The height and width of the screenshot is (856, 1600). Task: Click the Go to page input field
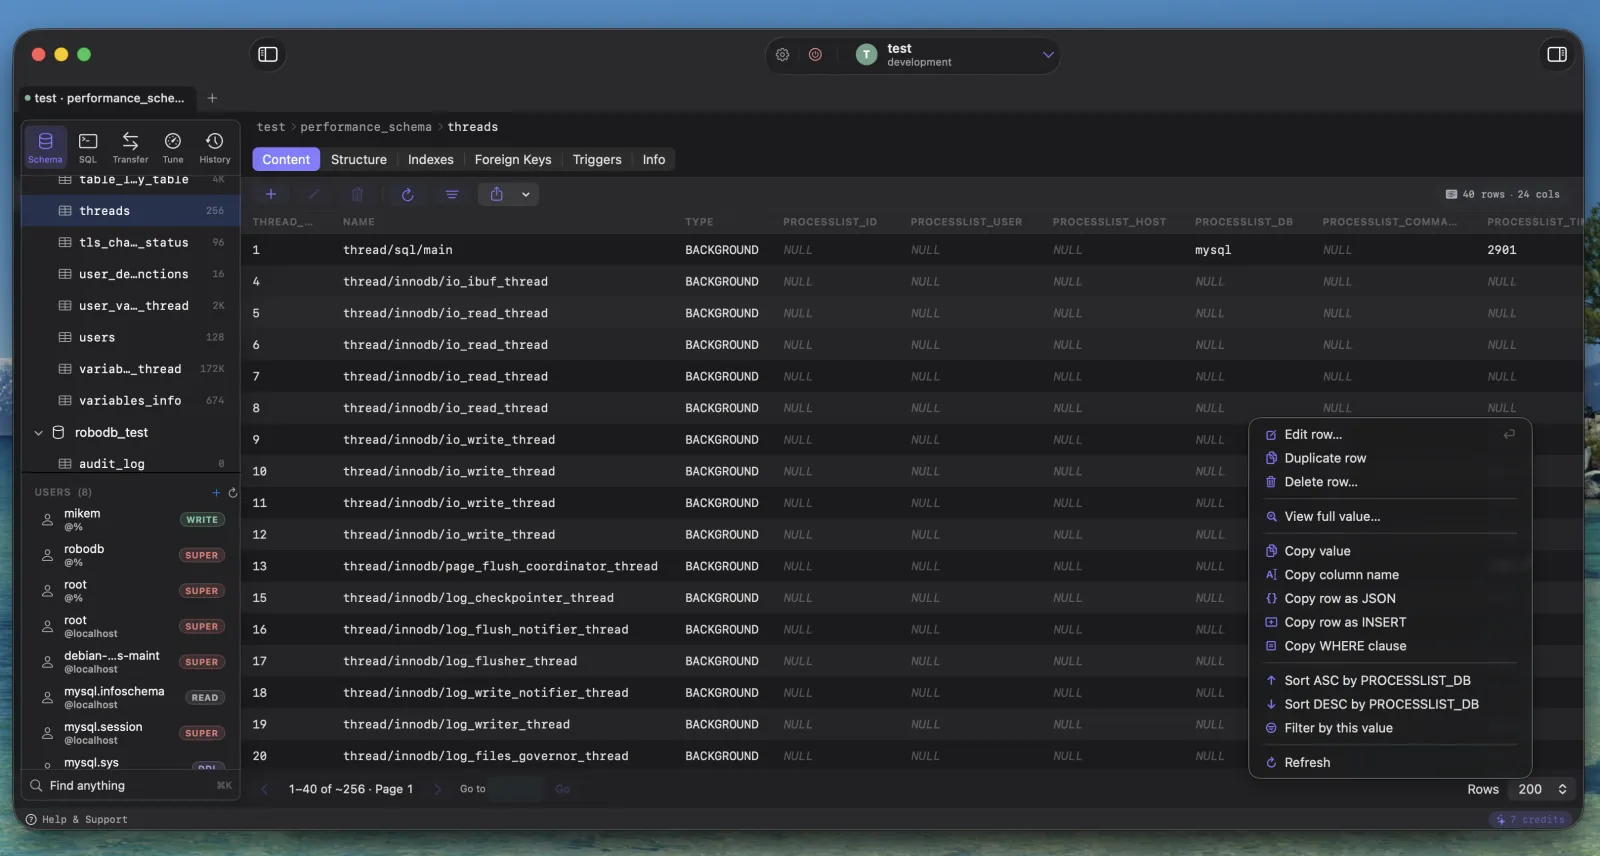tap(518, 789)
